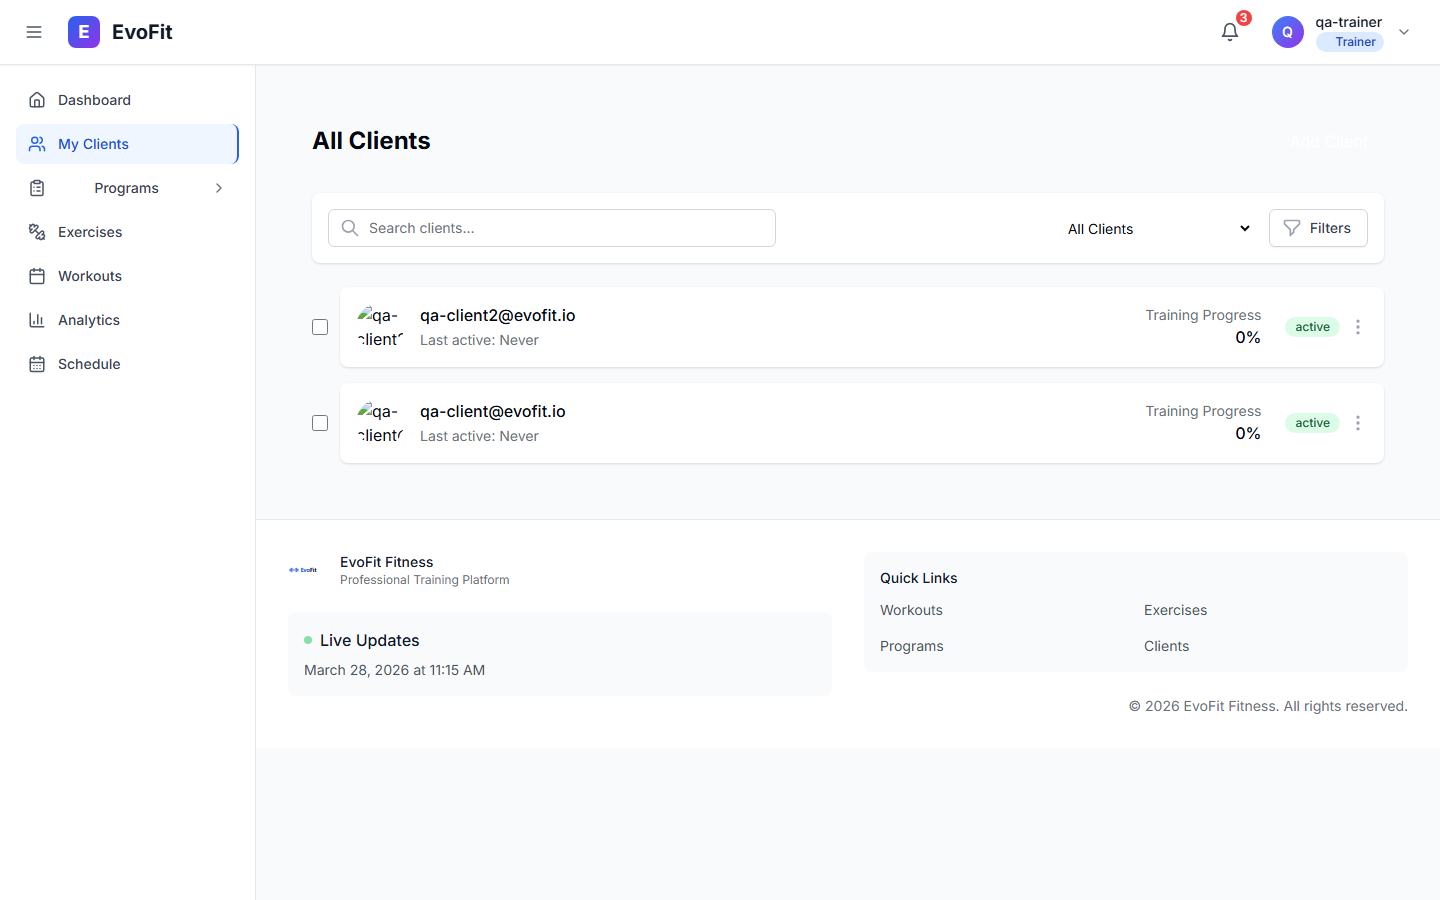Screen dimensions: 1440x900
Task: Click the Schedule calendar icon
Action: [x=36, y=363]
